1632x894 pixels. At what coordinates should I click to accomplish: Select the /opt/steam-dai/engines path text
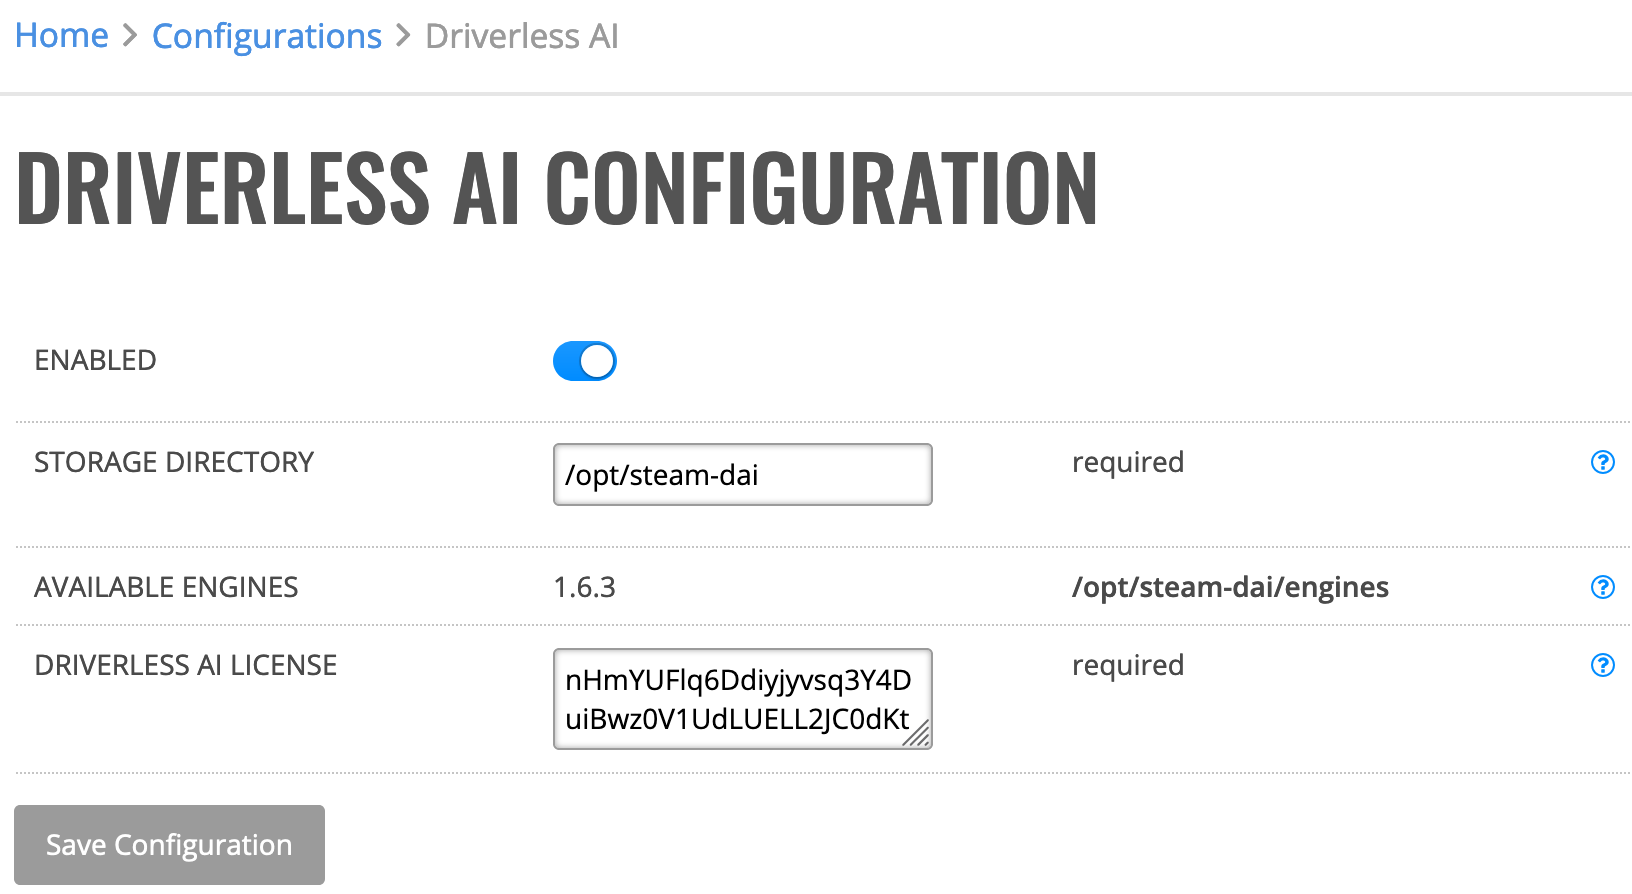click(1230, 587)
